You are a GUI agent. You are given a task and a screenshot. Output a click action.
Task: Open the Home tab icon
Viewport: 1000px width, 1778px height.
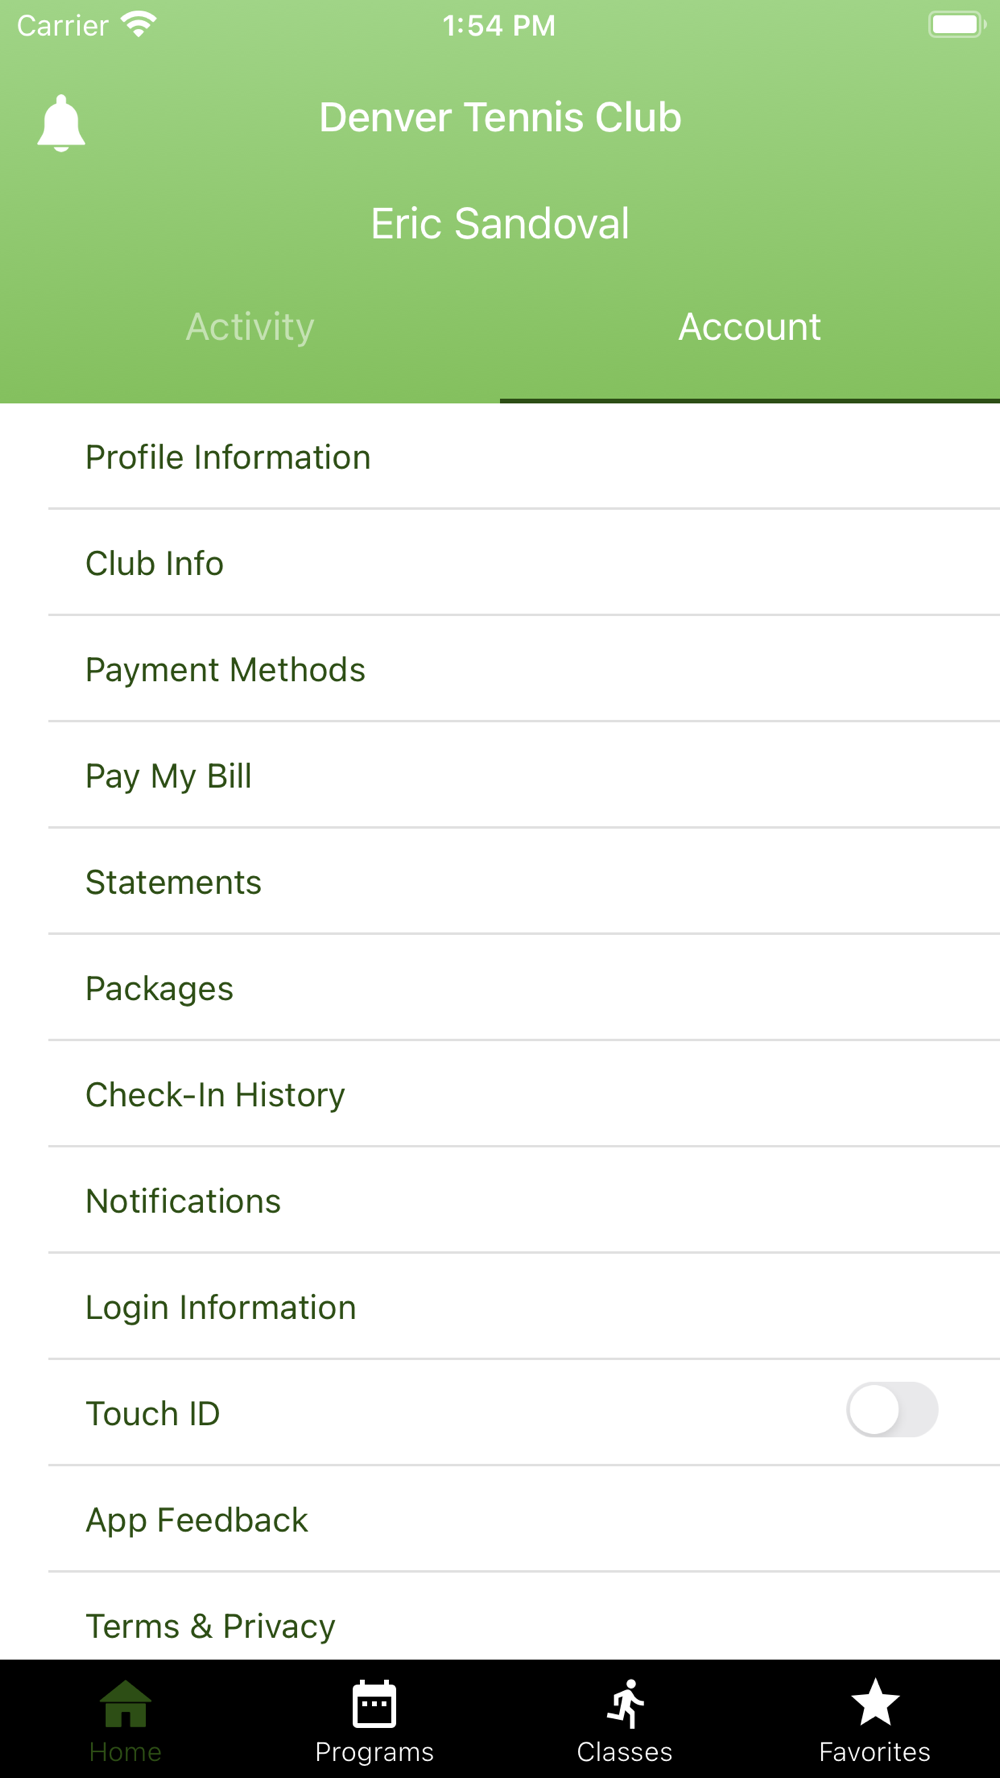(125, 1703)
